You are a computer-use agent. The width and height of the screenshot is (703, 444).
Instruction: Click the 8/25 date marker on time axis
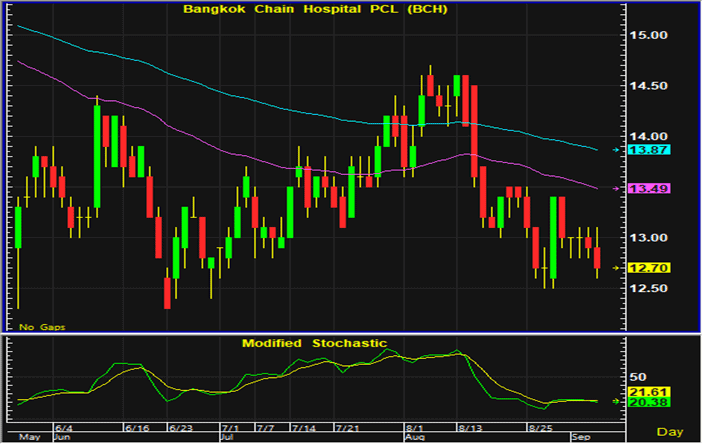coord(539,427)
